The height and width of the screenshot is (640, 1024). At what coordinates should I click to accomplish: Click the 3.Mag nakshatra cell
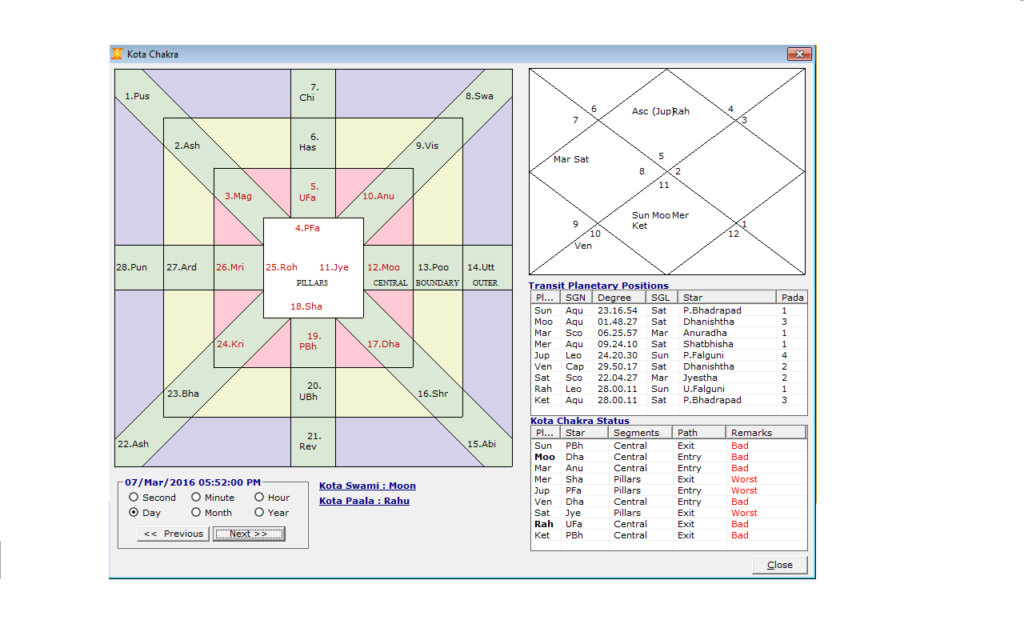[x=238, y=196]
